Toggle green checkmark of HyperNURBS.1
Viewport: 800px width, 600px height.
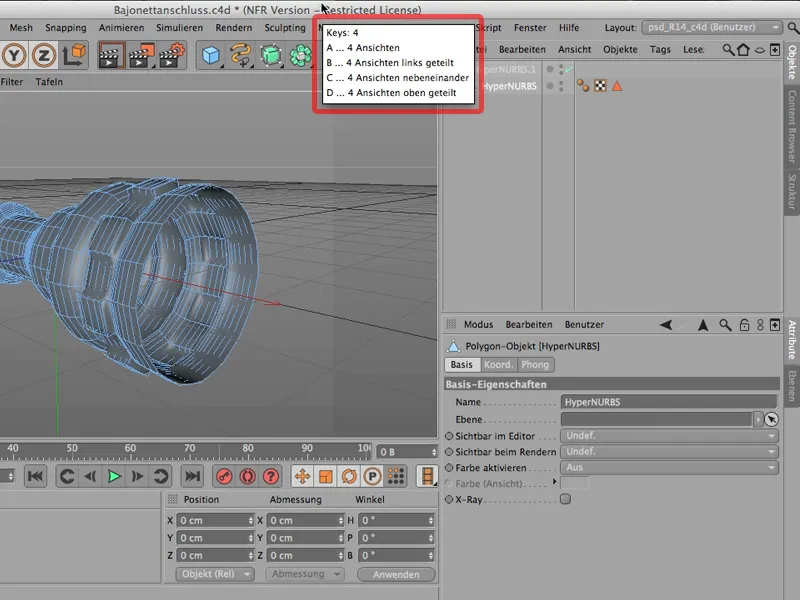tap(569, 69)
